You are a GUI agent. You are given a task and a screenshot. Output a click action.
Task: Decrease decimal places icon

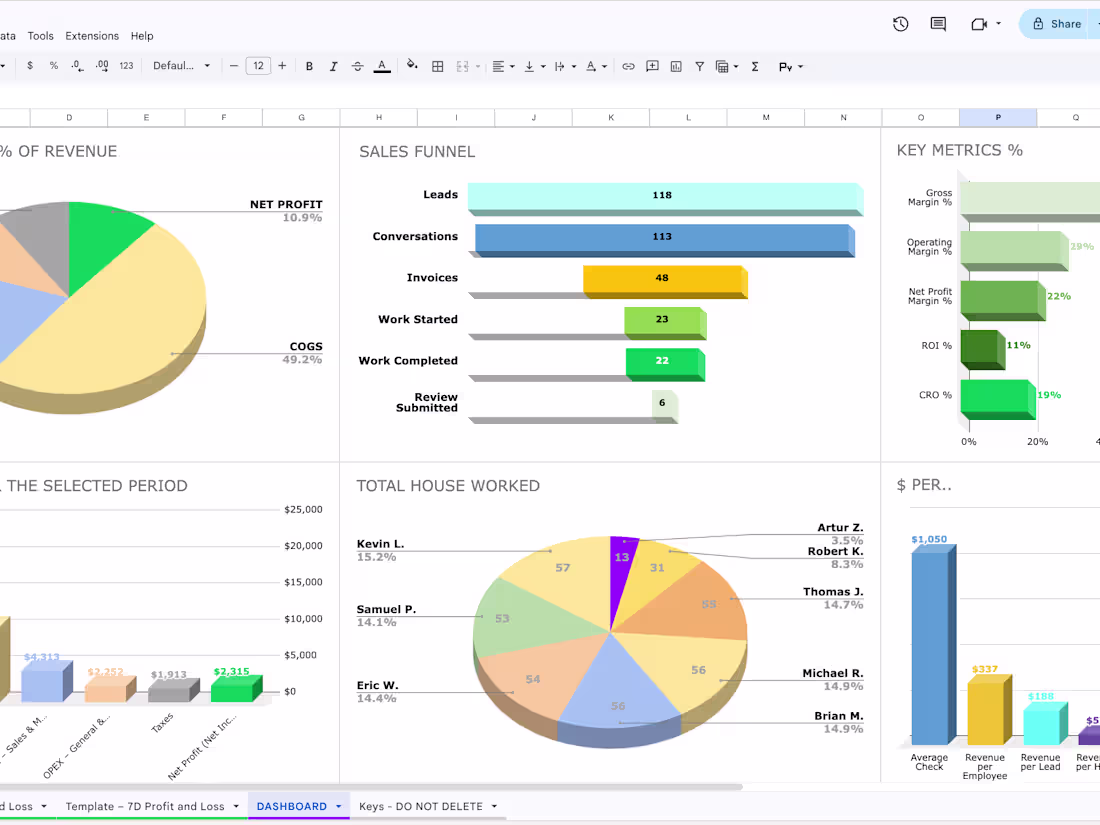(77, 66)
